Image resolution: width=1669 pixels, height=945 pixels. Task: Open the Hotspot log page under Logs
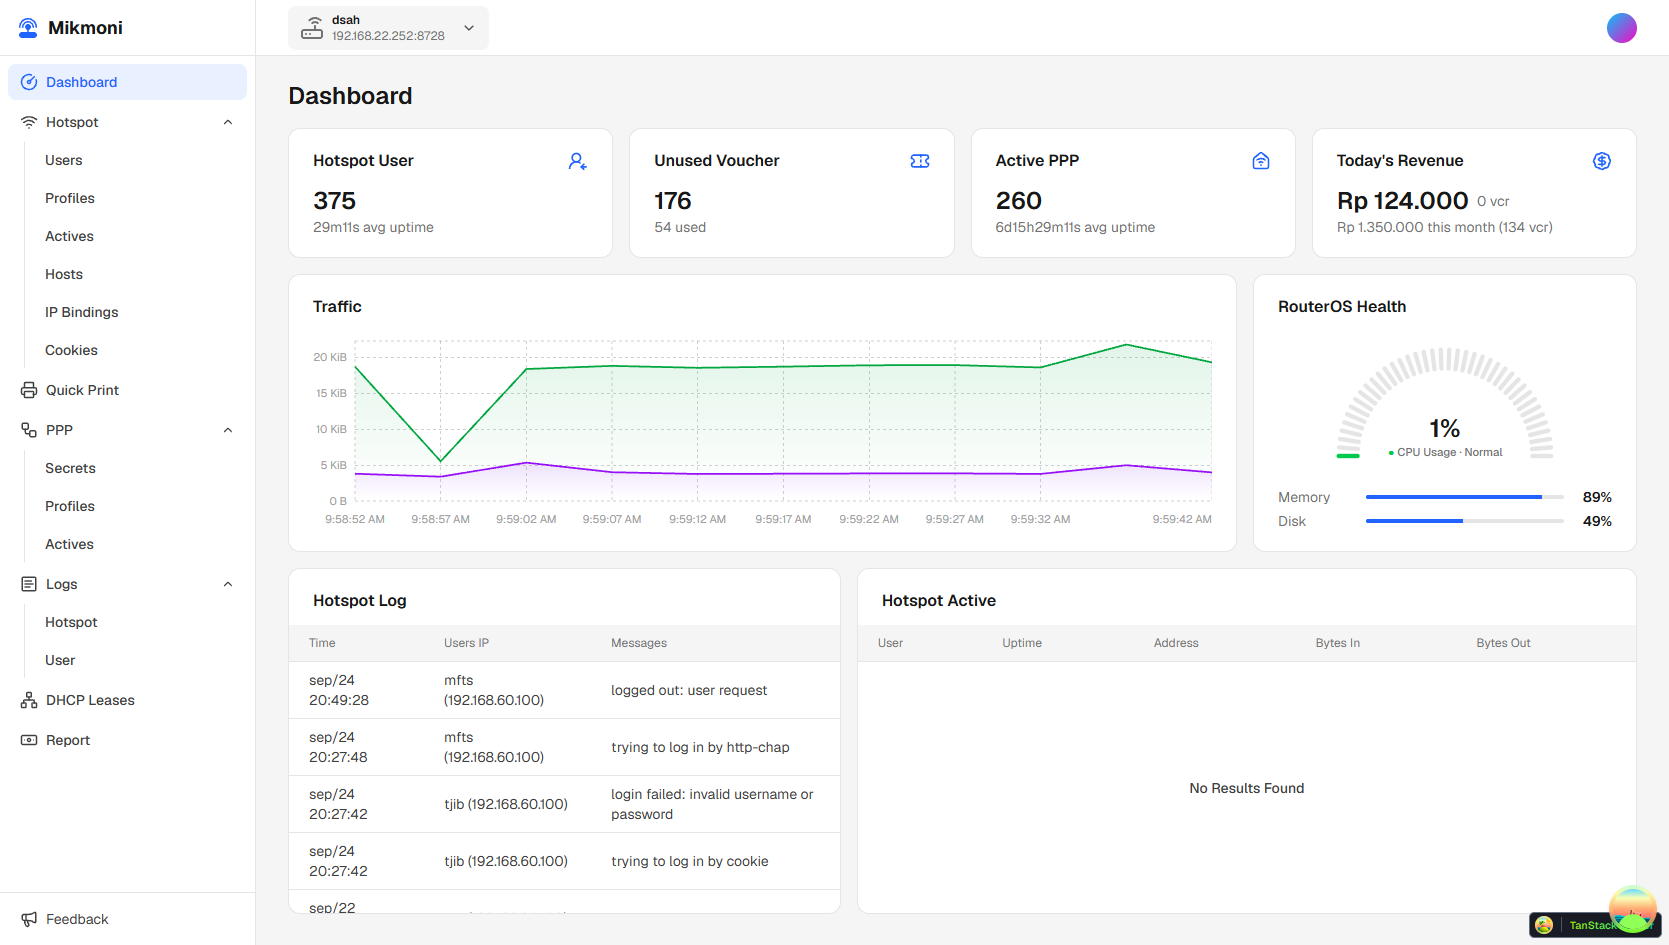(71, 622)
